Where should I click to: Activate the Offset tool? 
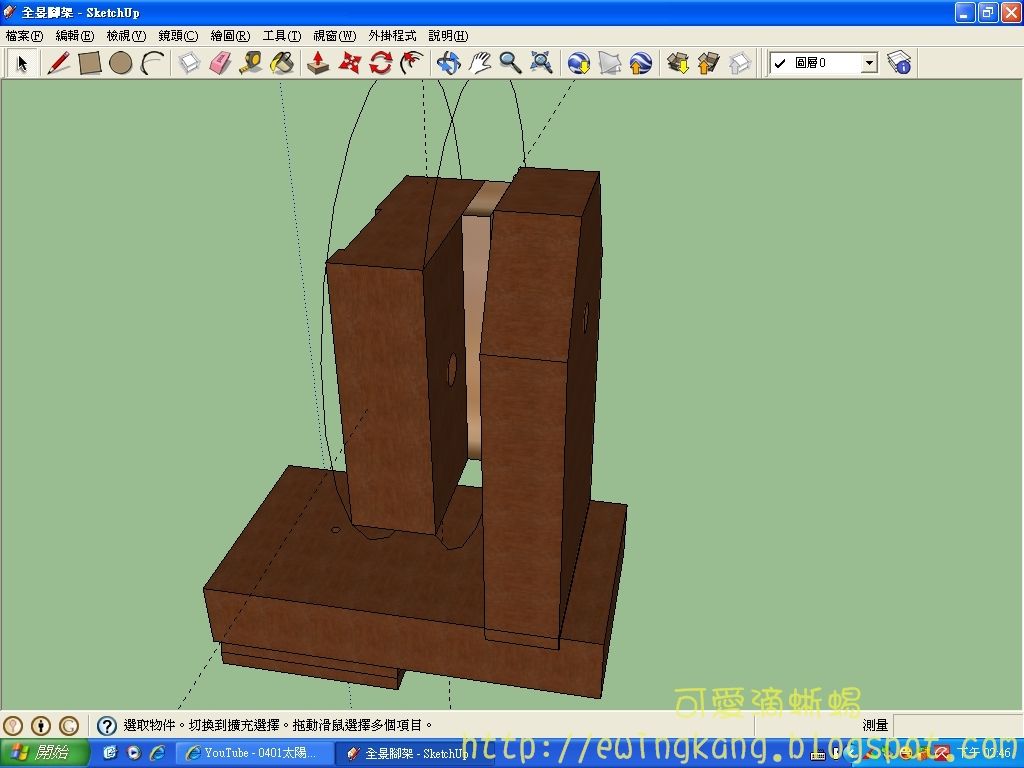pos(411,63)
